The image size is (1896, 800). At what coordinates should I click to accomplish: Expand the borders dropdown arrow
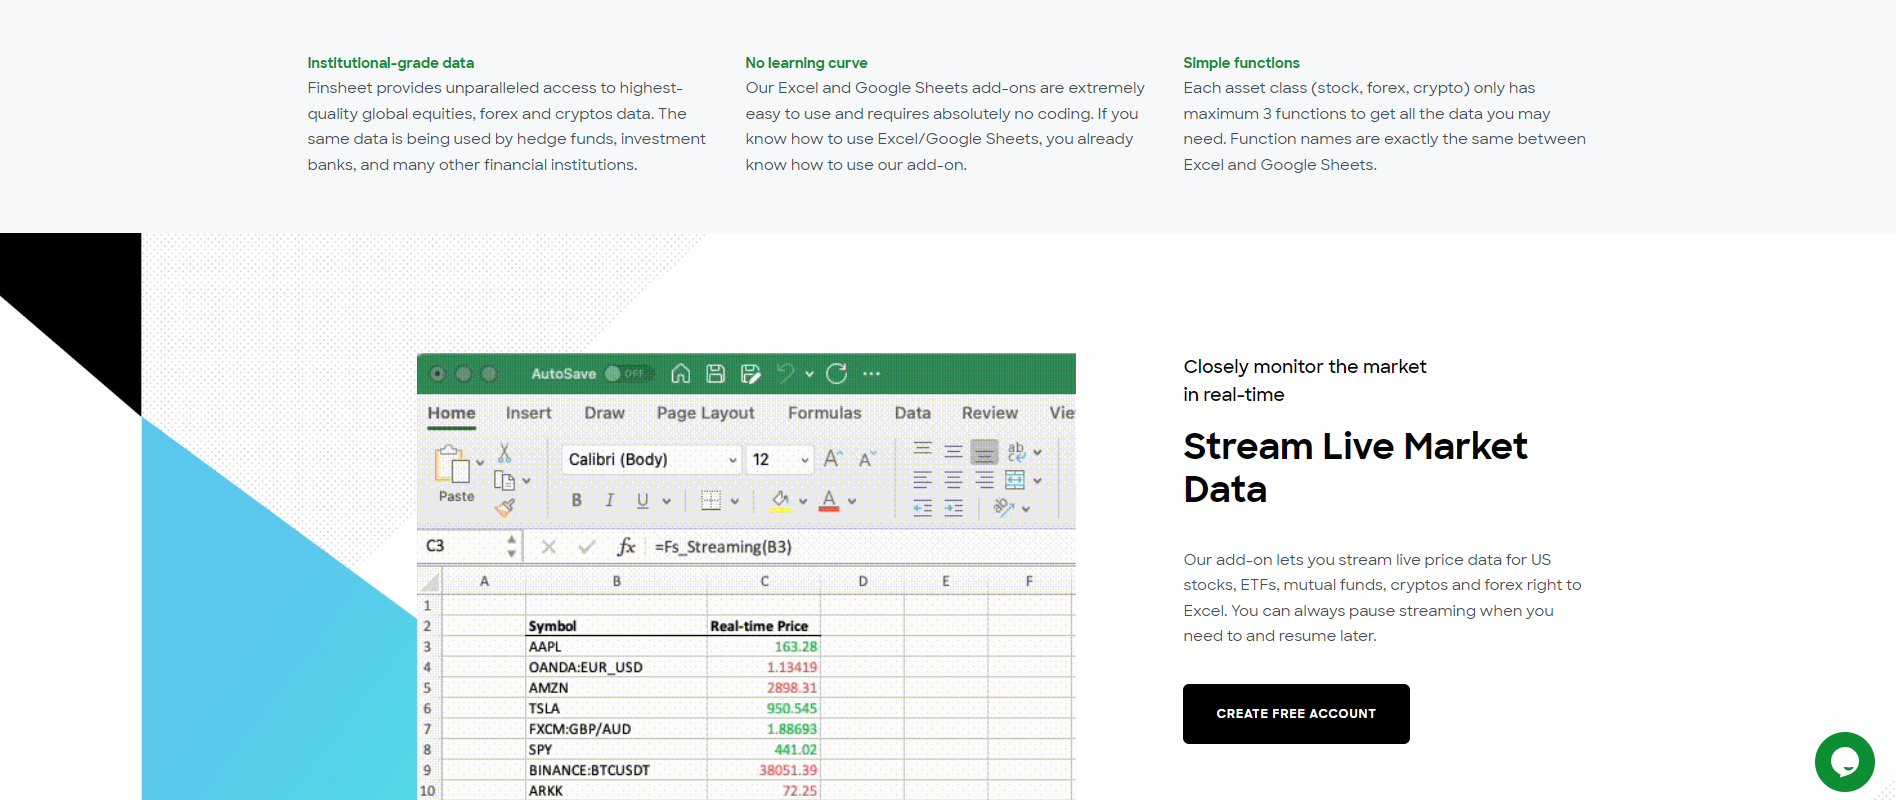(735, 501)
